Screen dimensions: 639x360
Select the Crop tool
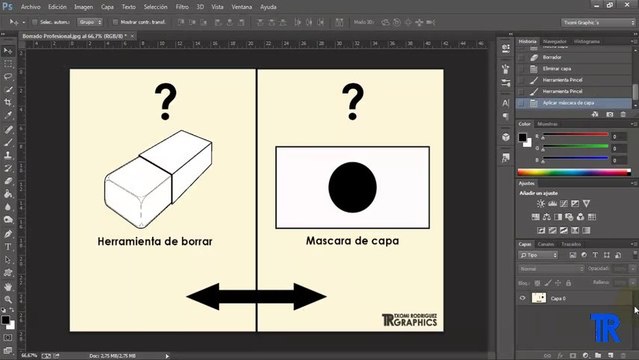(8, 102)
